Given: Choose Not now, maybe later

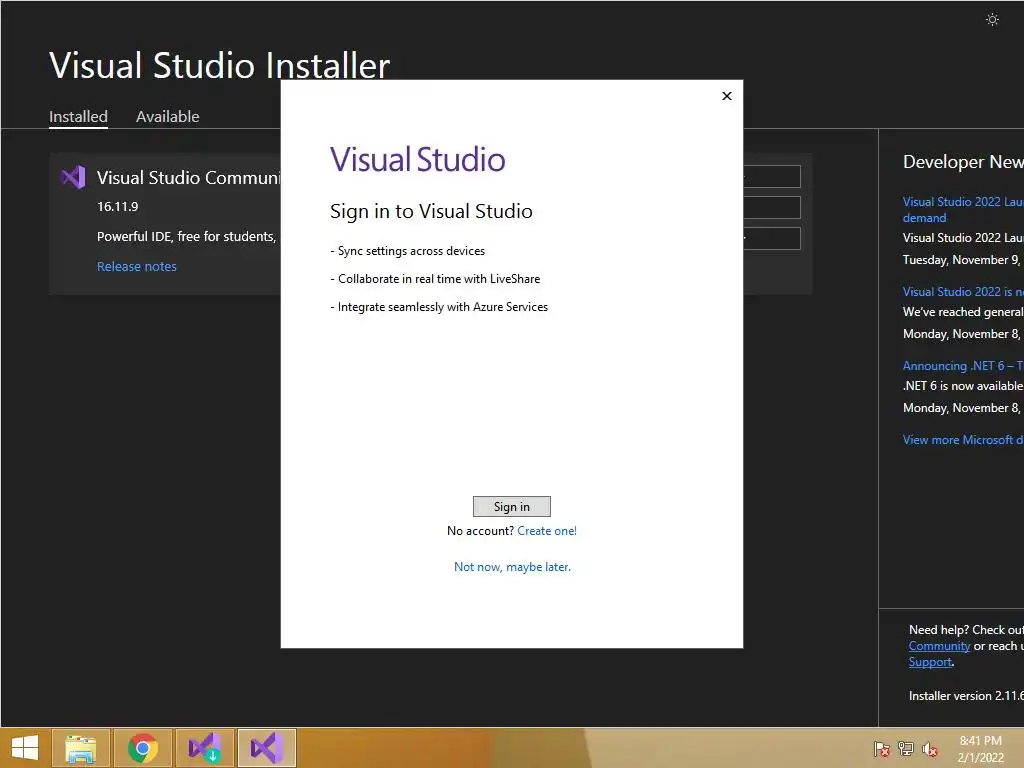Looking at the screenshot, I should tap(512, 567).
